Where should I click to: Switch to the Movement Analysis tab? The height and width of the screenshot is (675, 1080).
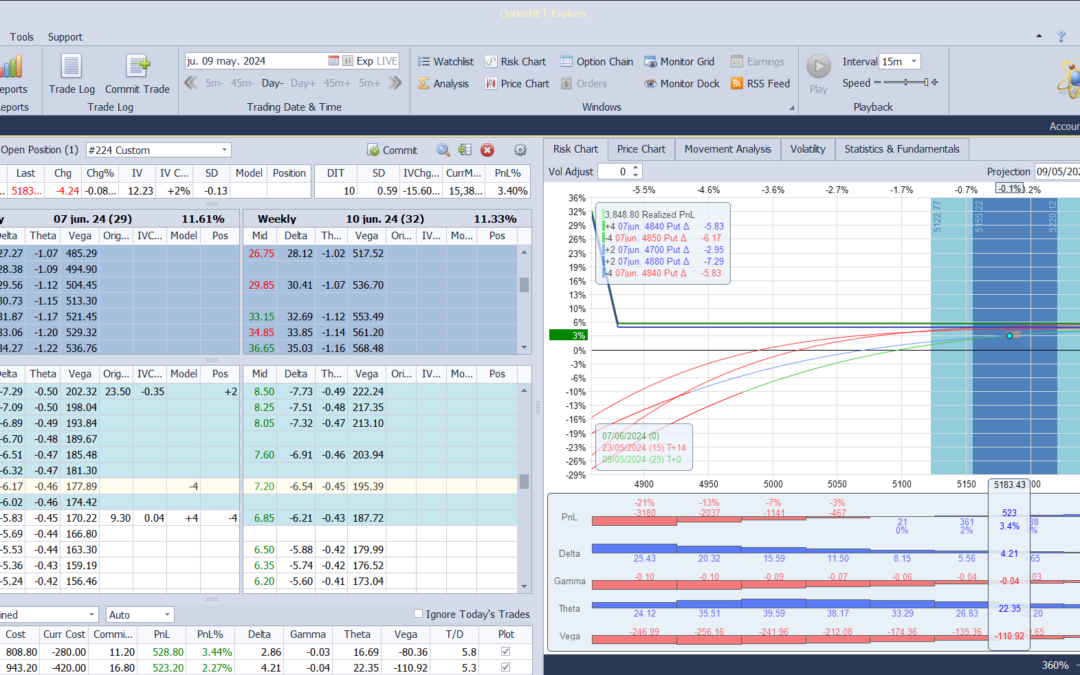click(x=727, y=149)
